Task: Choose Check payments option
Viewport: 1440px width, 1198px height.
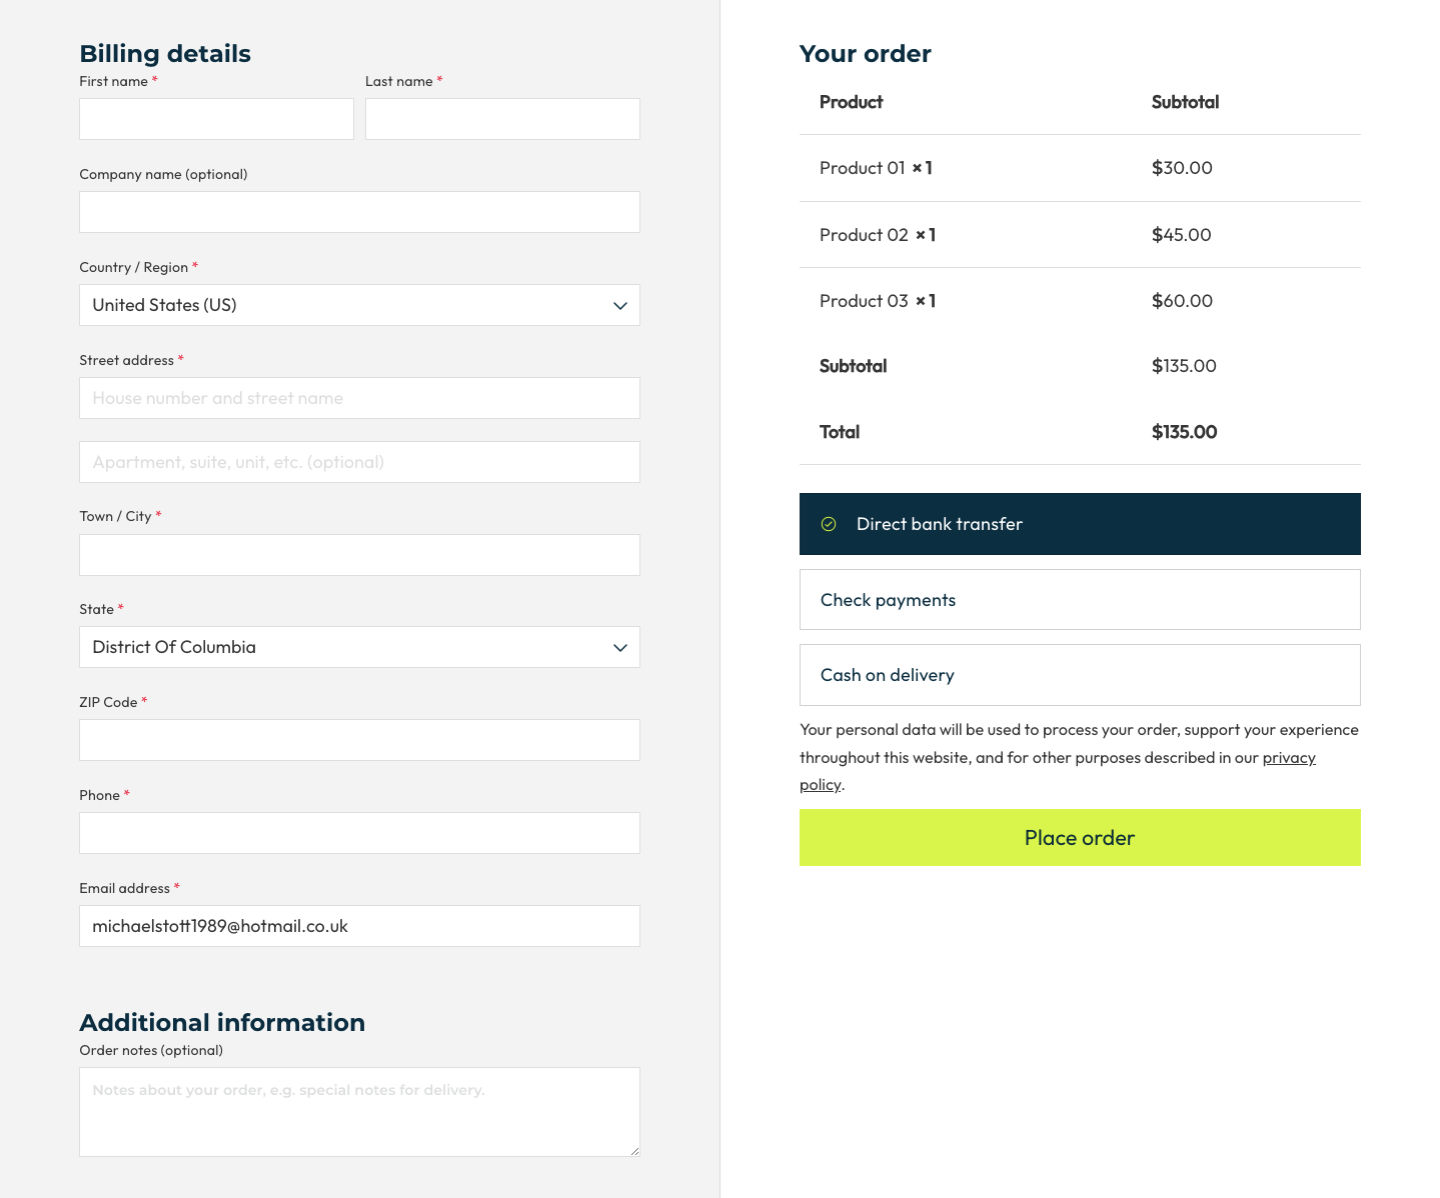Action: 1079,600
